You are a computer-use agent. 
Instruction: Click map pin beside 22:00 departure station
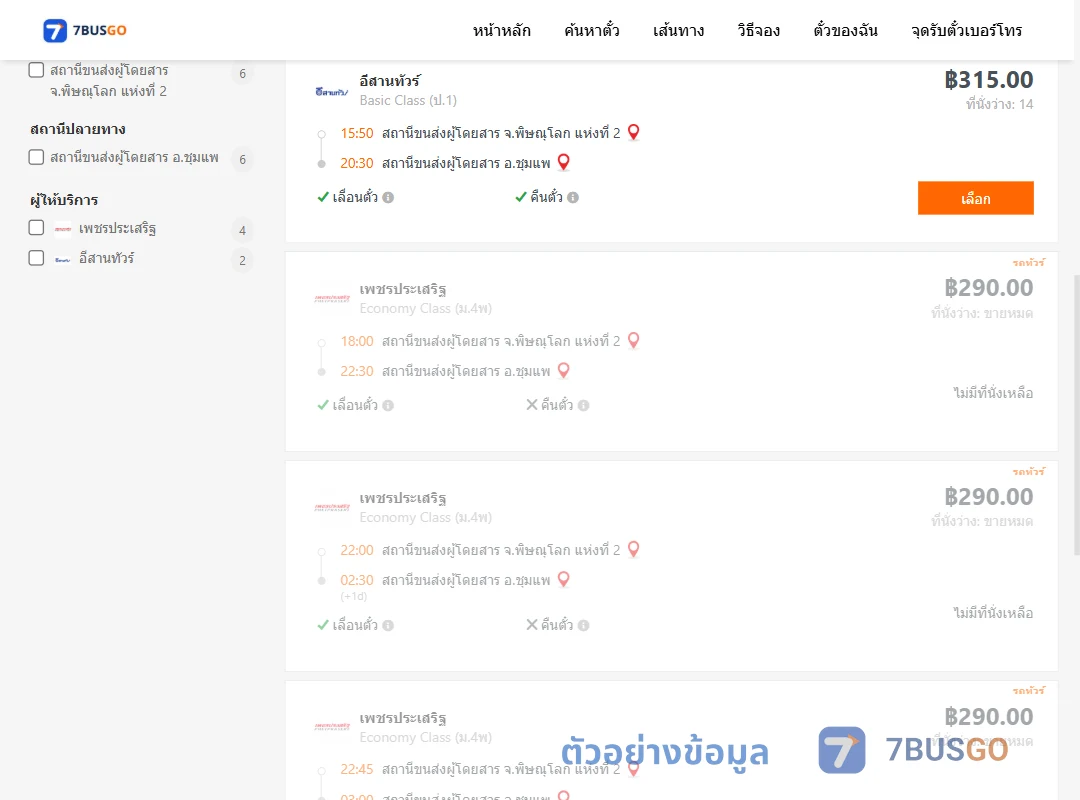[x=634, y=549]
